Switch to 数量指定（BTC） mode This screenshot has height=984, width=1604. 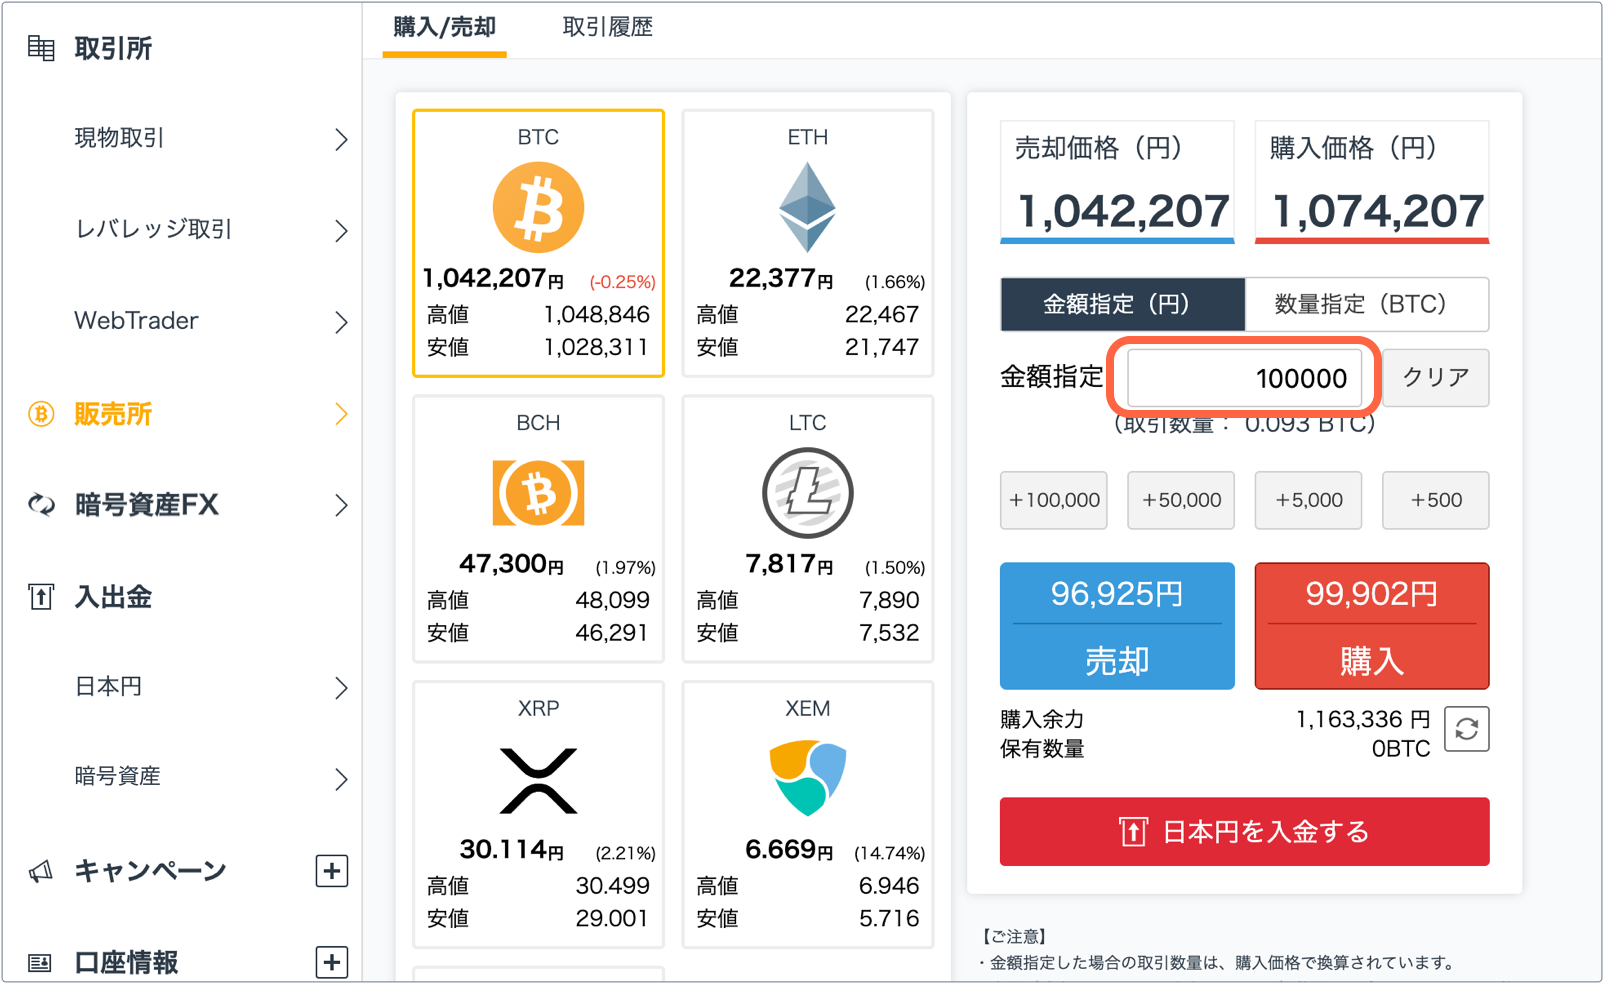[1366, 304]
